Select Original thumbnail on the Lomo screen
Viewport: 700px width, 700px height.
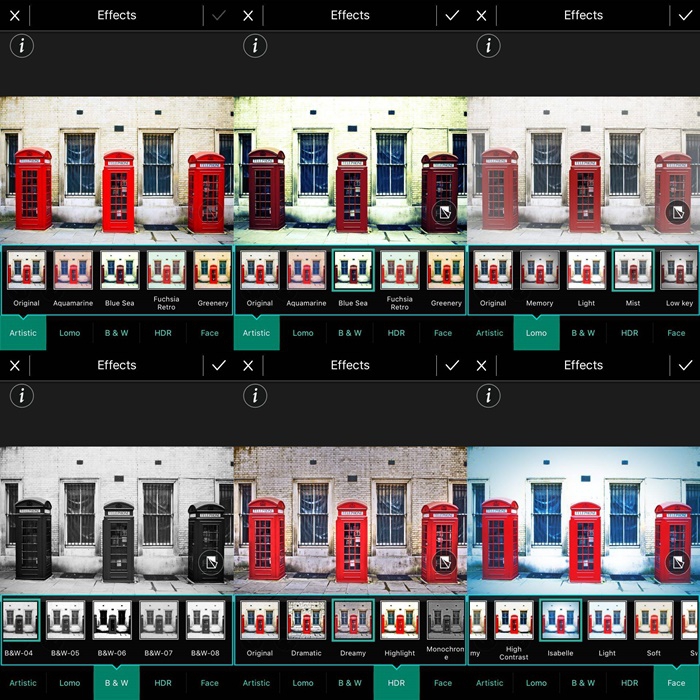(493, 270)
